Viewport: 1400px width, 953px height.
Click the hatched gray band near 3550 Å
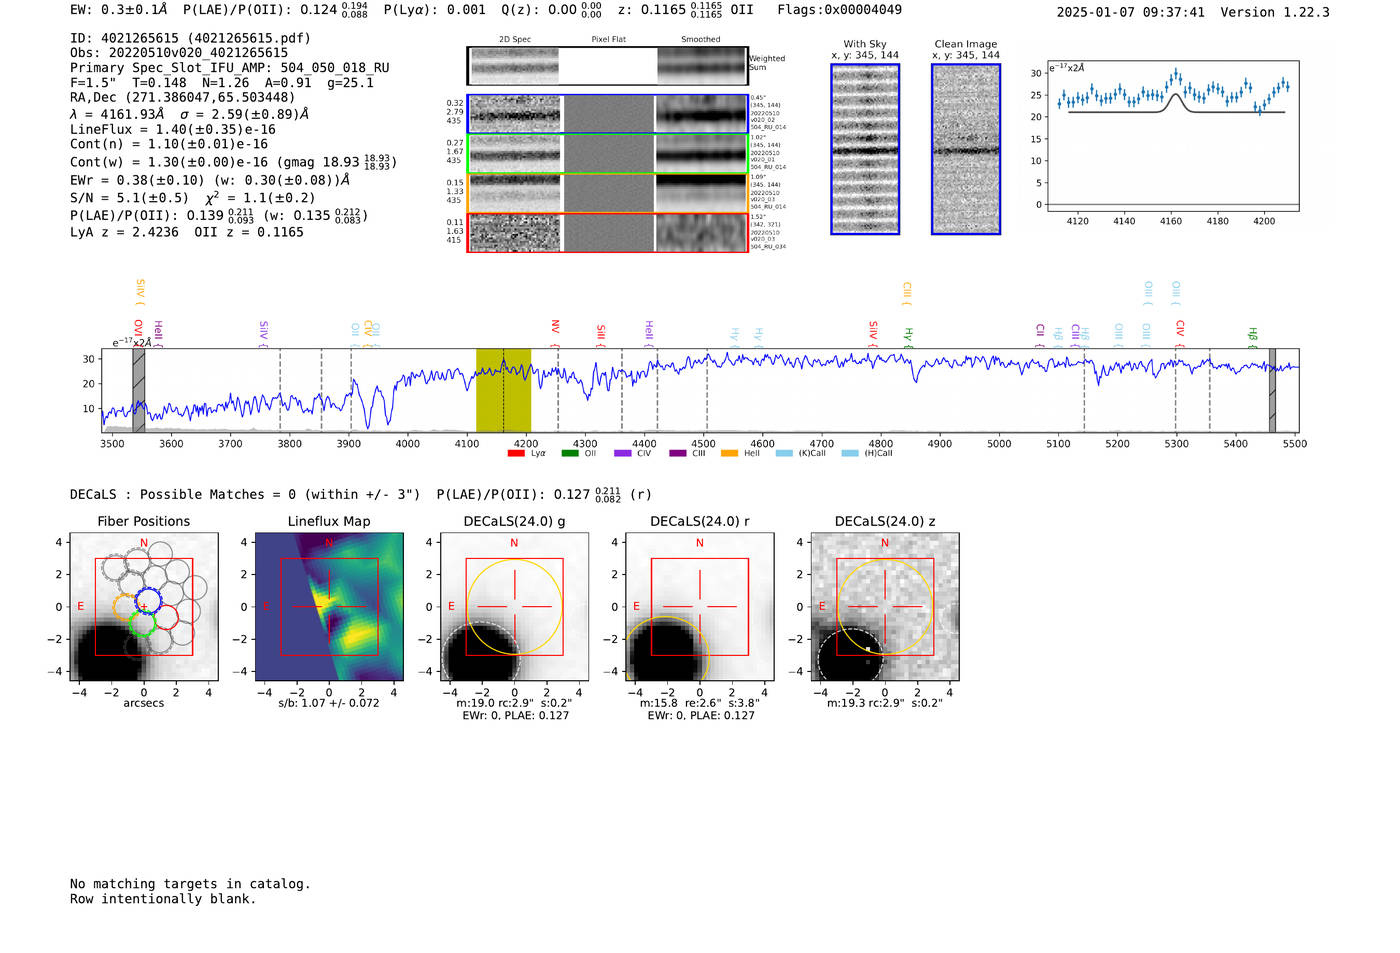(139, 391)
